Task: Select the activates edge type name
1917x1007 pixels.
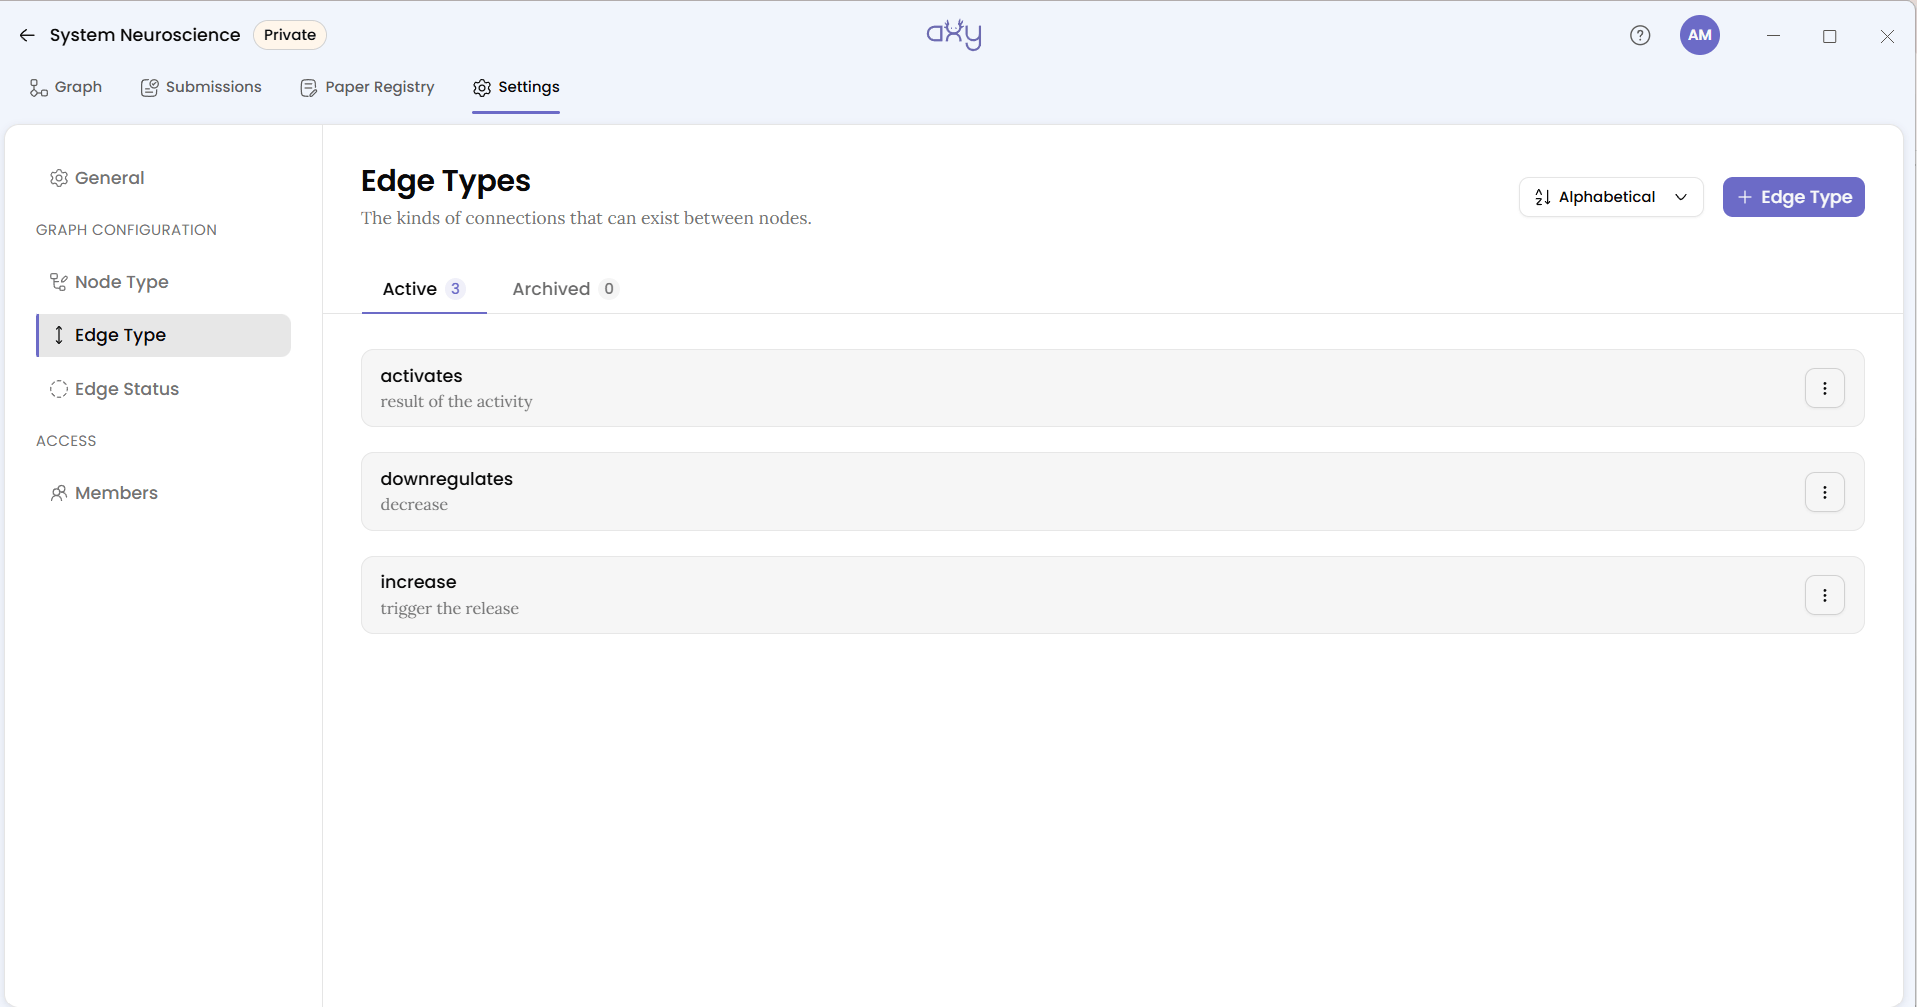Action: [421, 376]
